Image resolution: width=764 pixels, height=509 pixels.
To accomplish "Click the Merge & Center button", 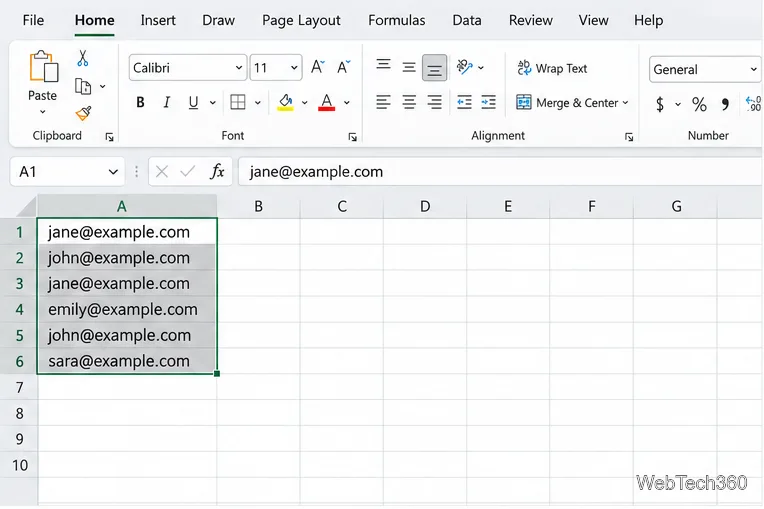I will pos(568,103).
